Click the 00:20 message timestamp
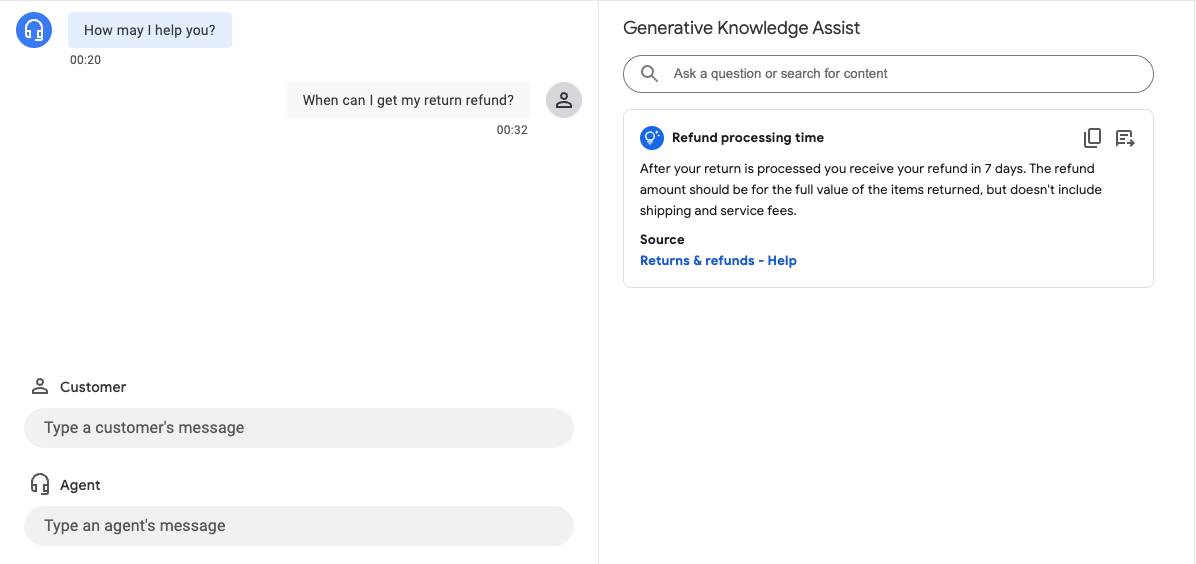This screenshot has width=1196, height=564. (x=85, y=60)
